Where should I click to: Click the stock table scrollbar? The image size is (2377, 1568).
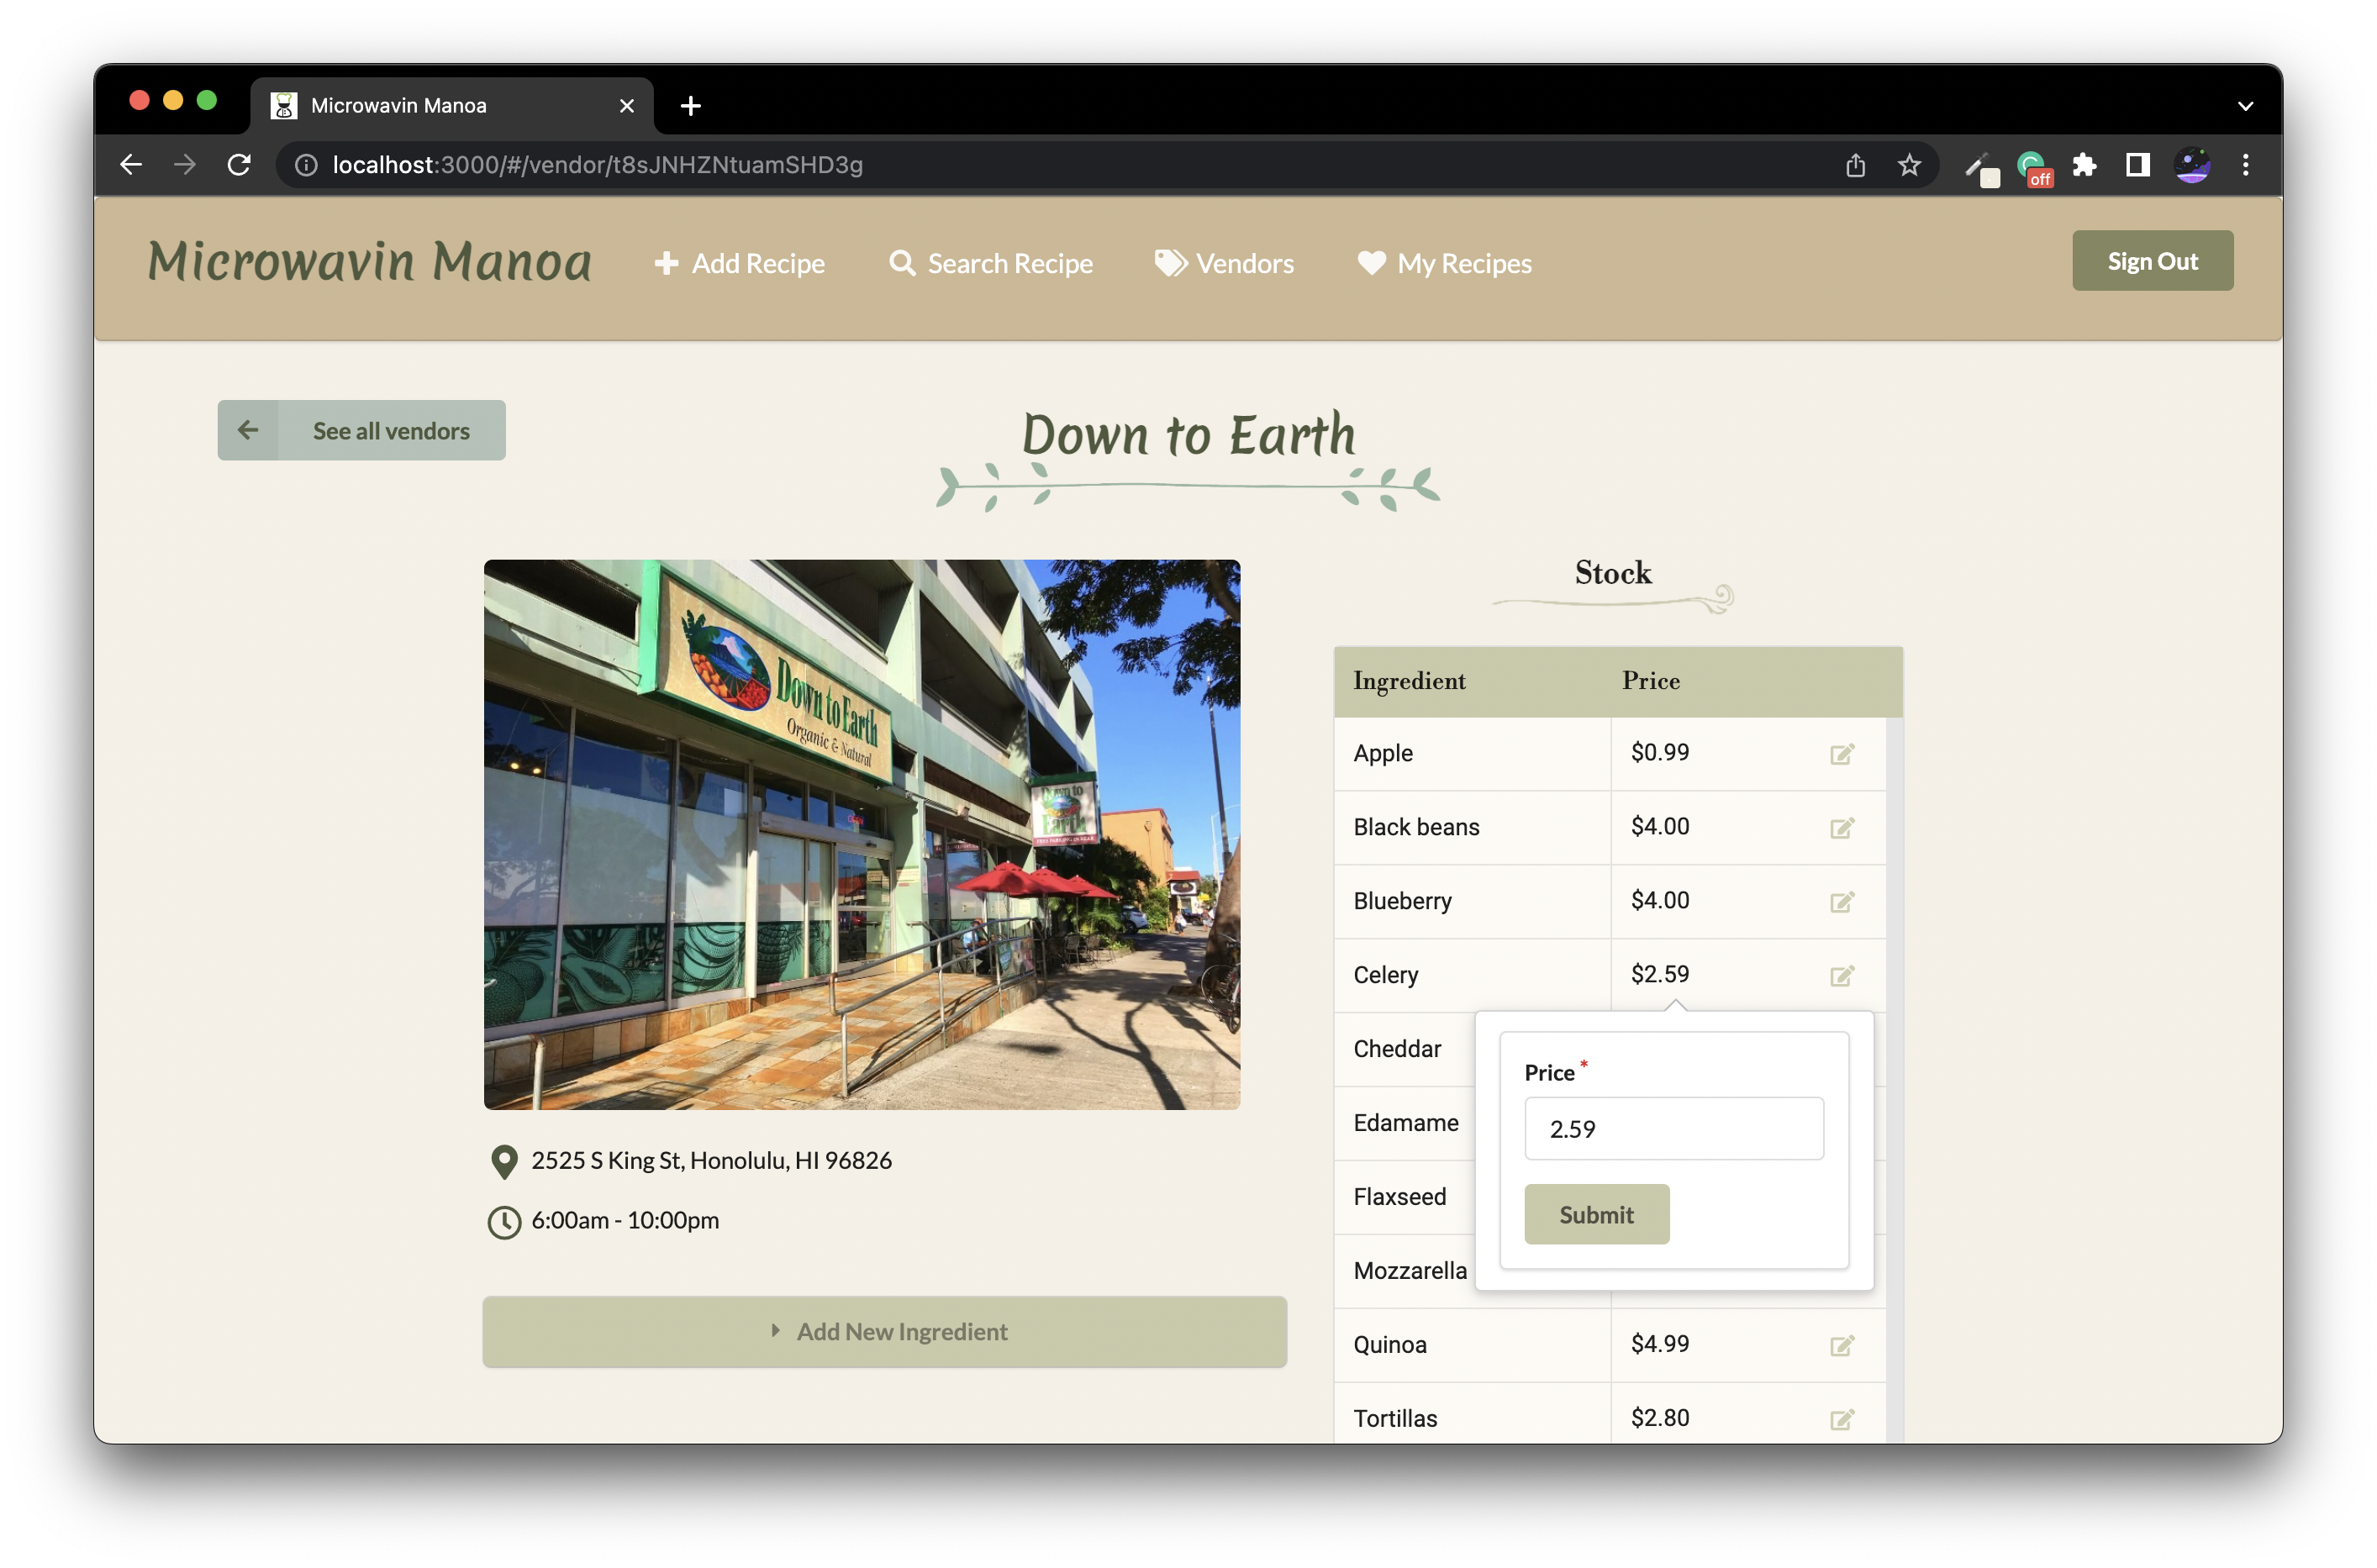(x=1895, y=1080)
